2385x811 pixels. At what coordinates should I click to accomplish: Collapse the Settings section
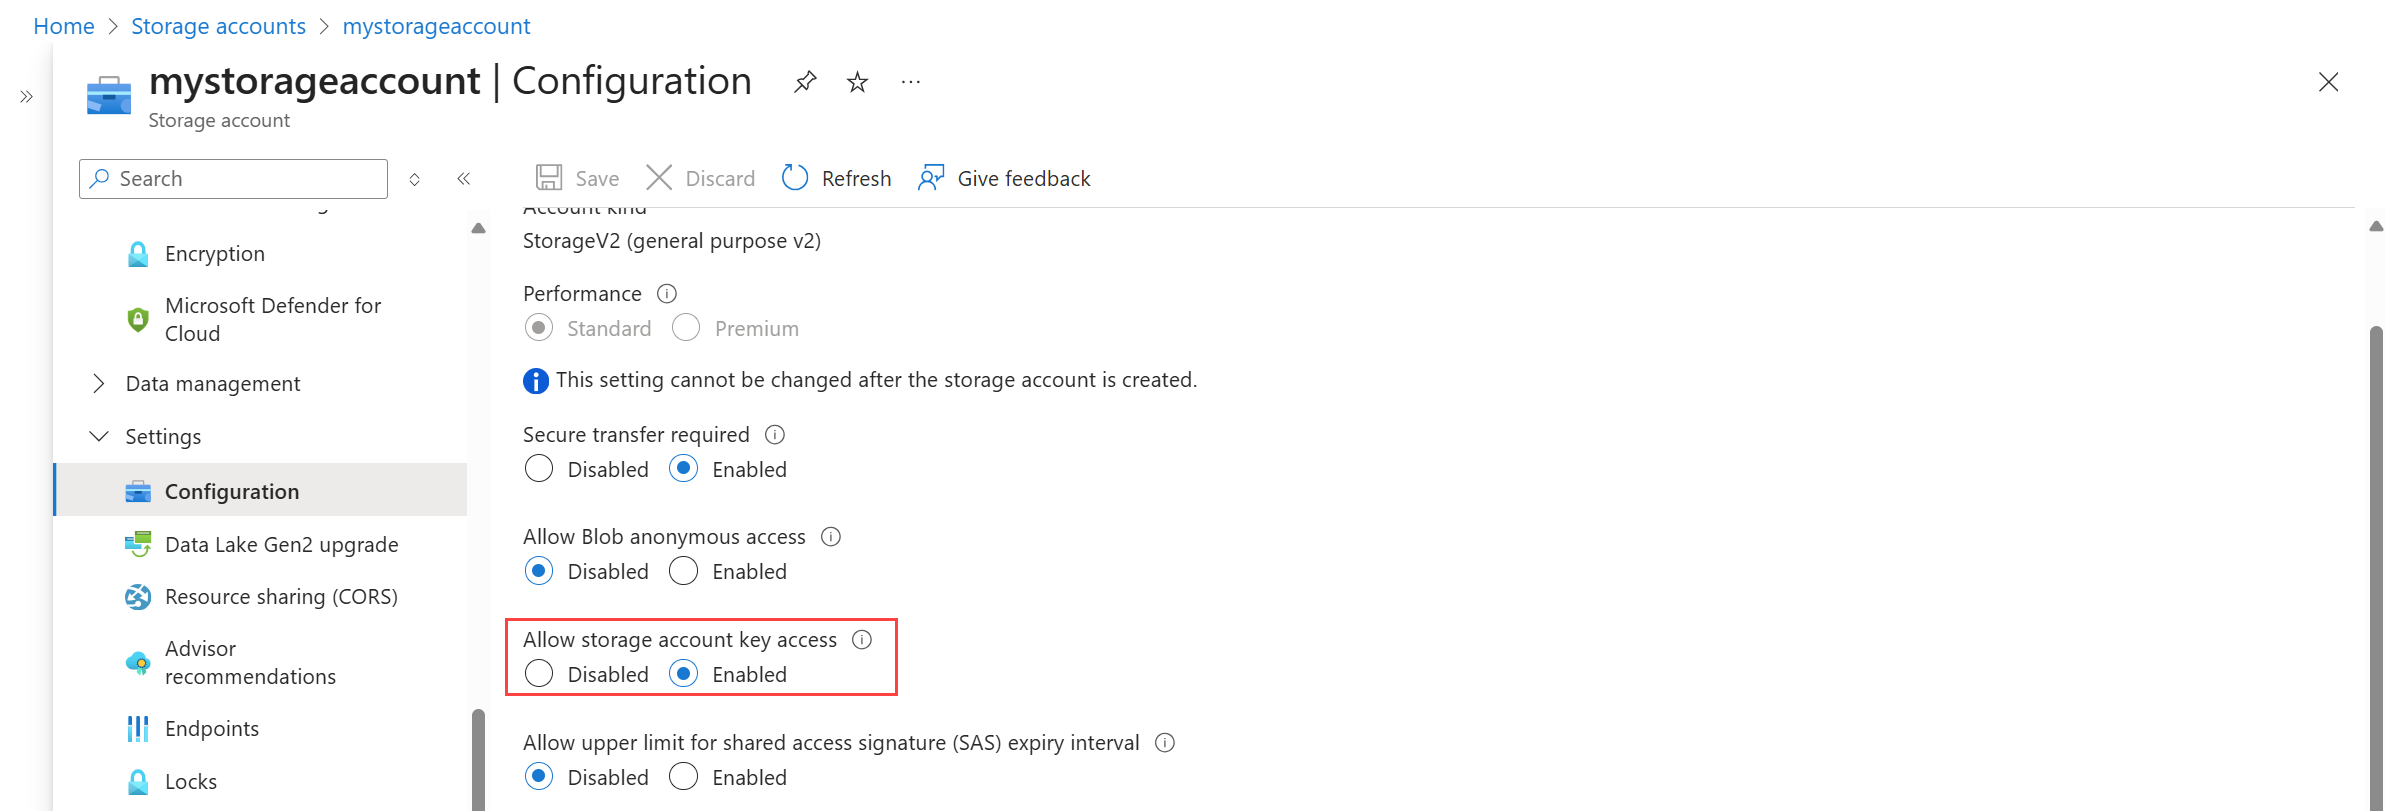point(98,437)
